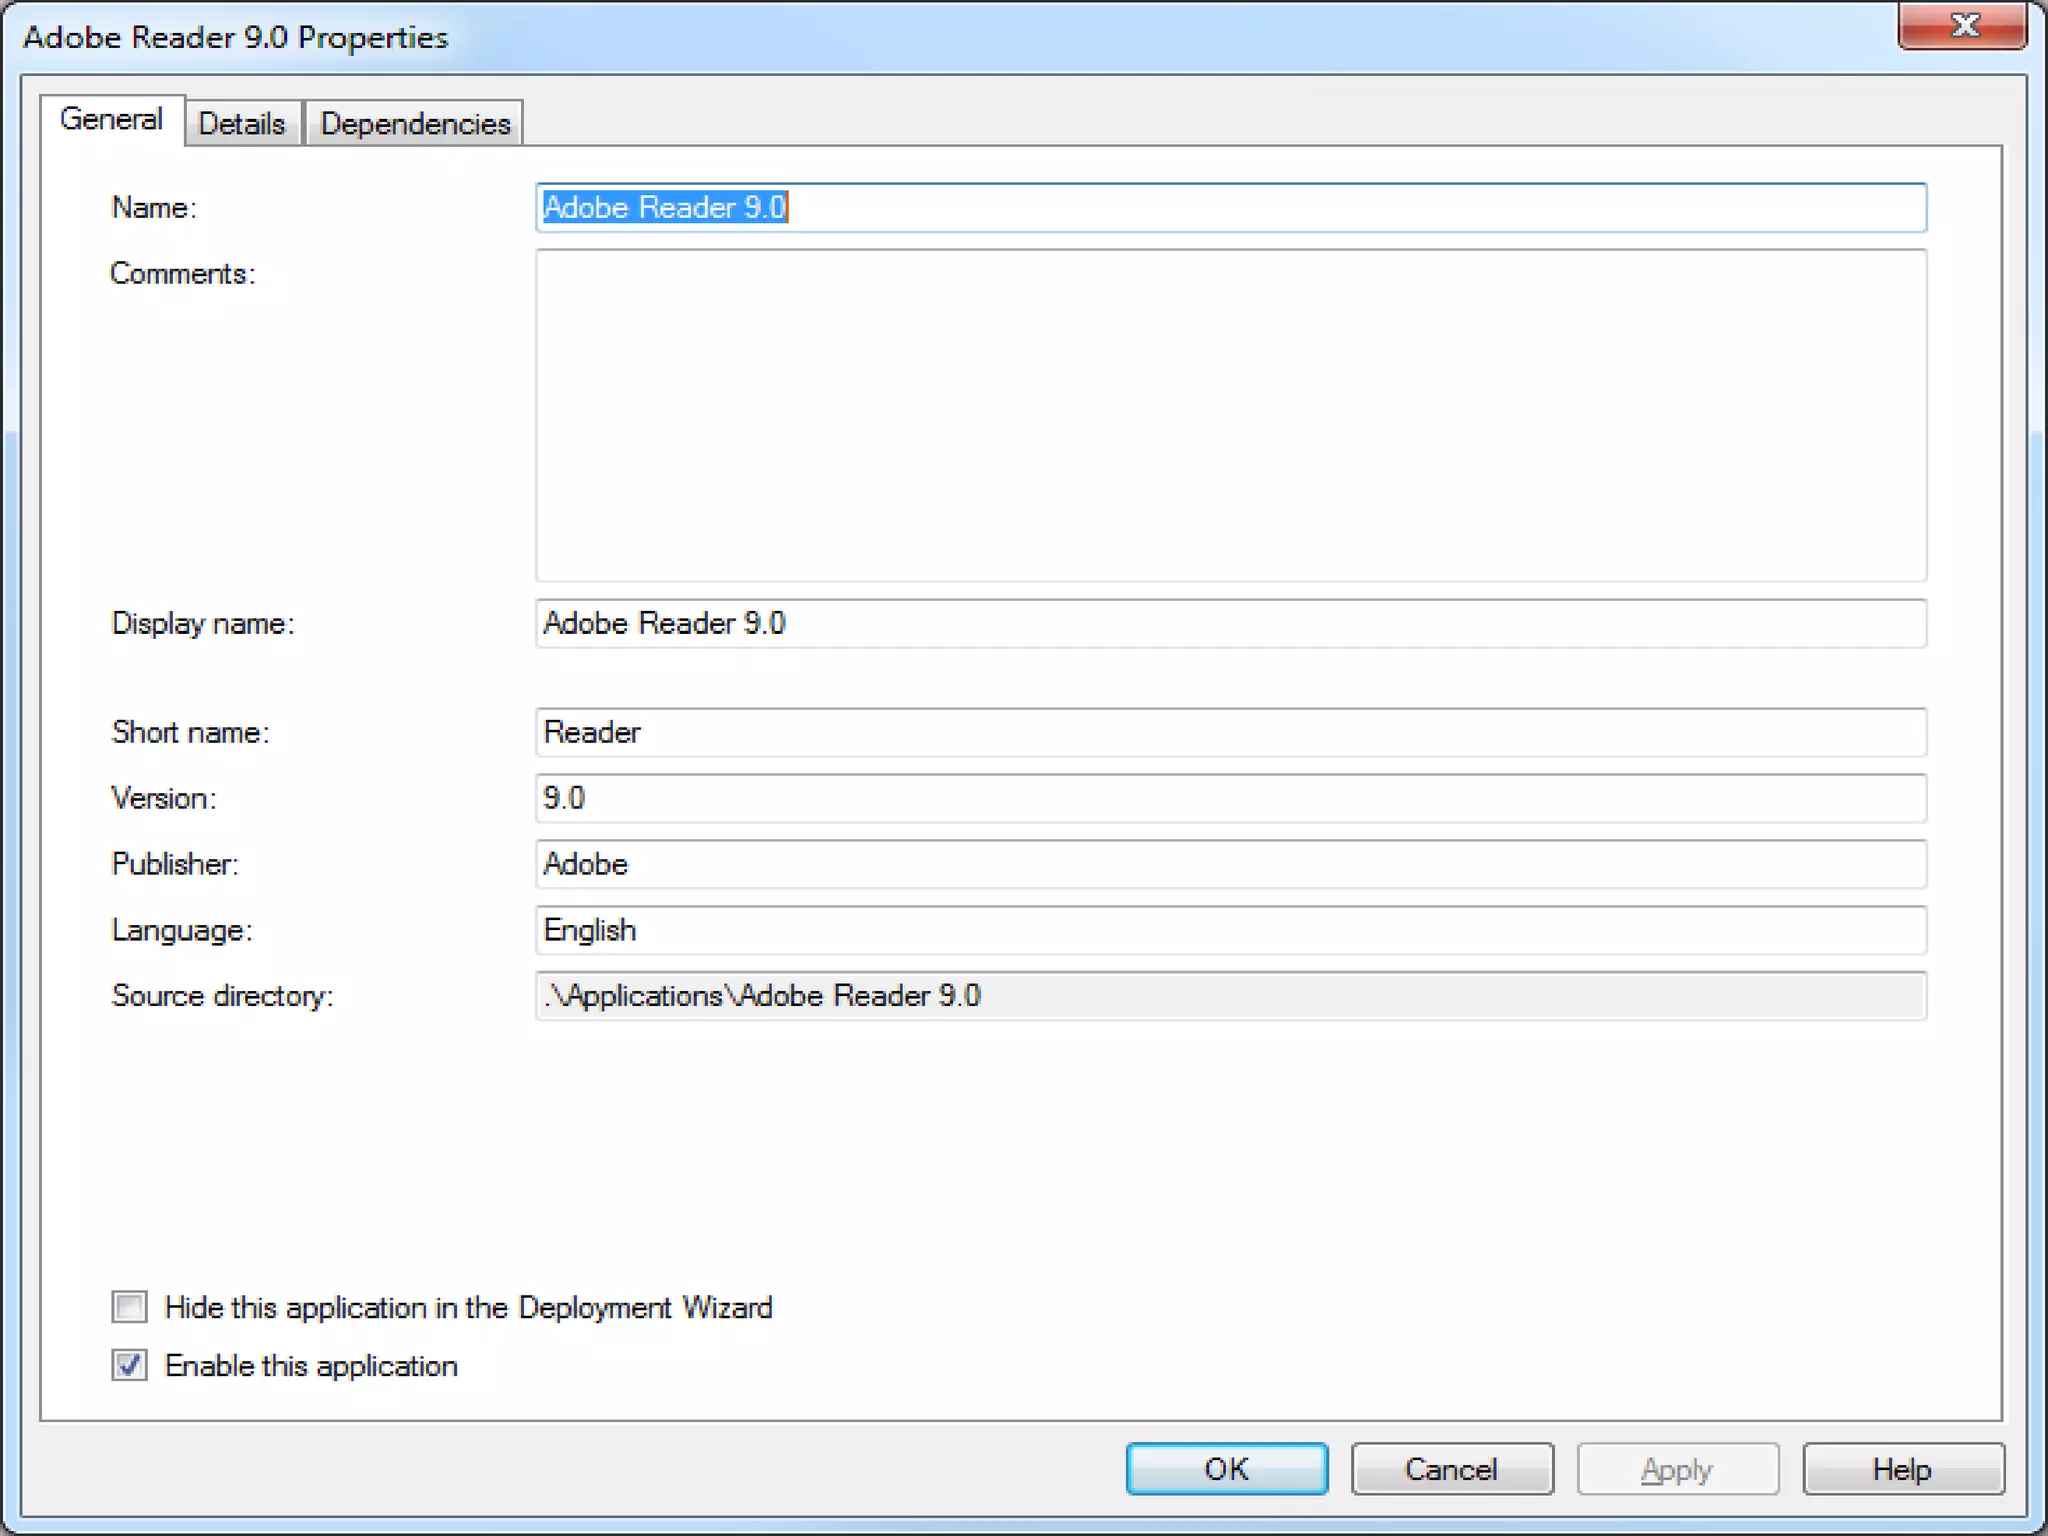Click the Publisher: label

pyautogui.click(x=175, y=865)
